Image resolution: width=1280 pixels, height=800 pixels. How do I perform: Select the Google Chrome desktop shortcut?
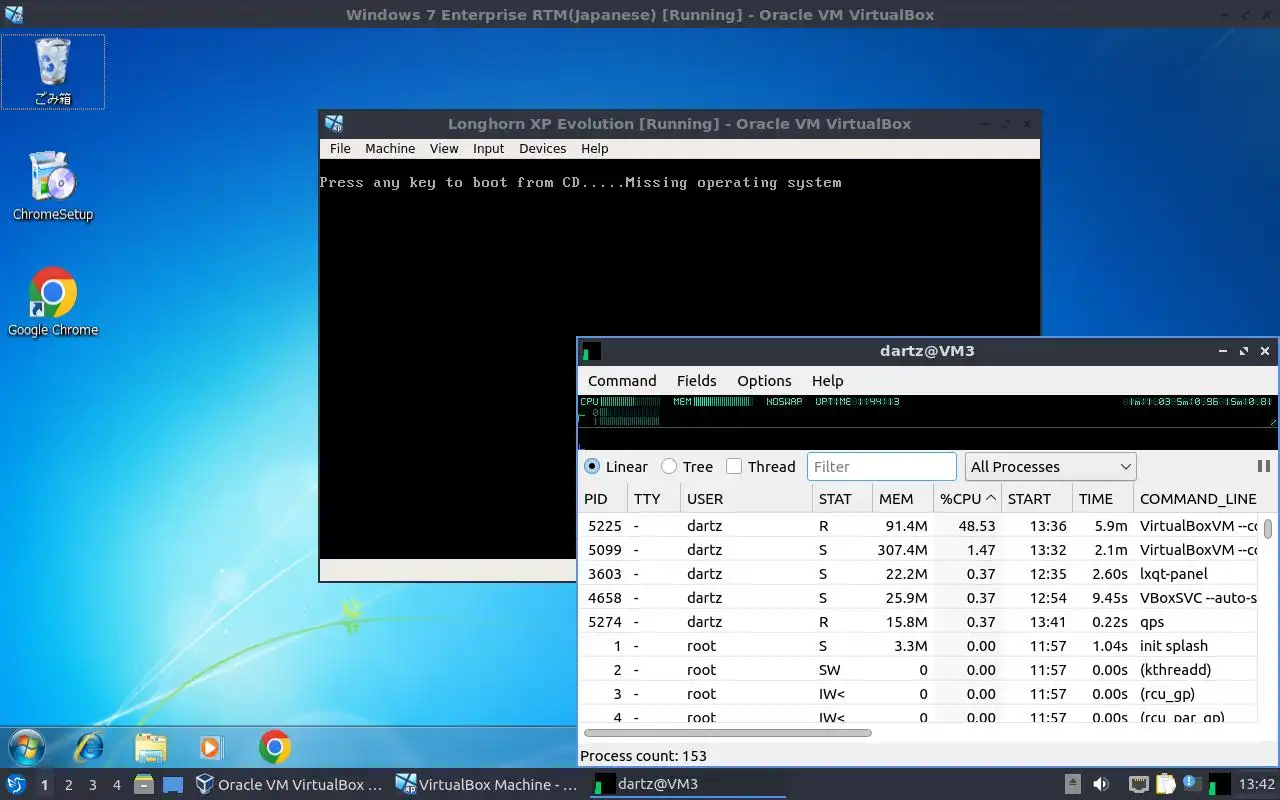point(53,302)
